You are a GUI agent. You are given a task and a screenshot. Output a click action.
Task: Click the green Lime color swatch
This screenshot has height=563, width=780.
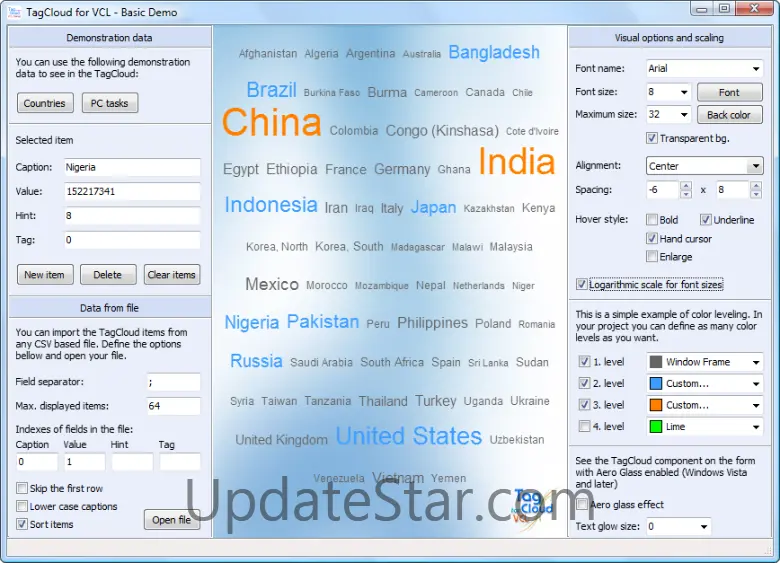(656, 427)
